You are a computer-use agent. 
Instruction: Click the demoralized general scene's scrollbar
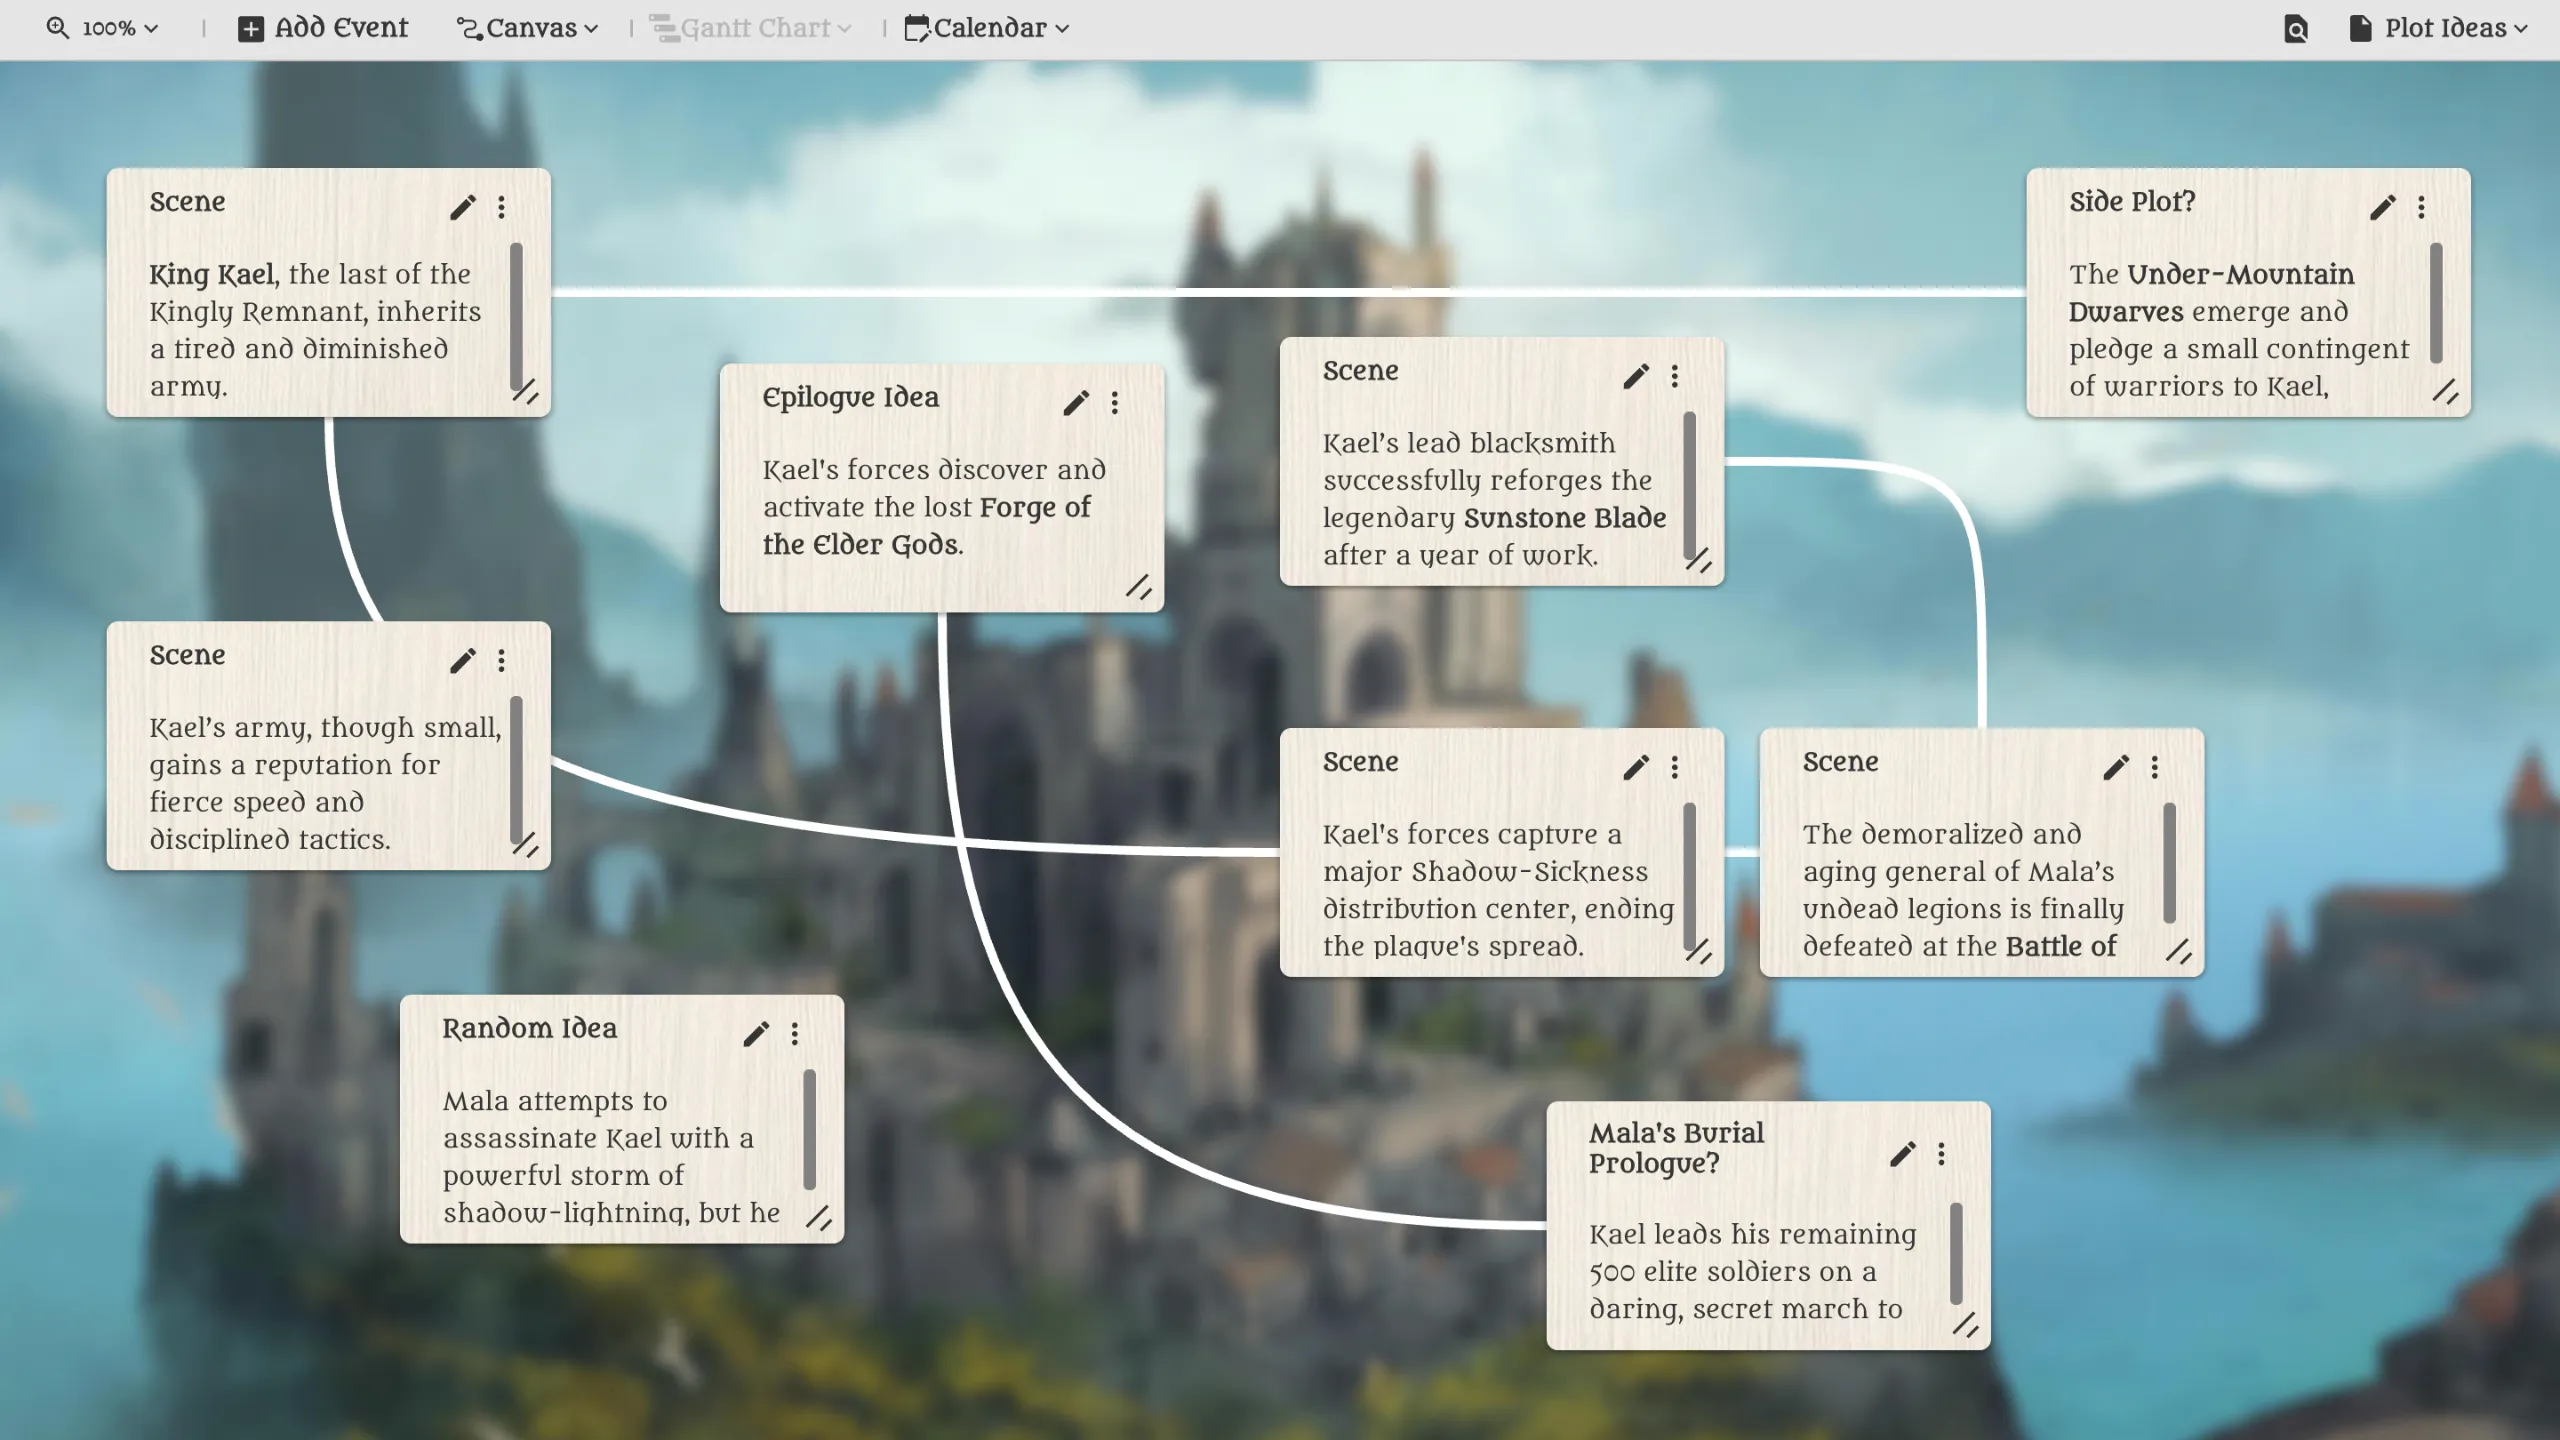pos(2170,863)
